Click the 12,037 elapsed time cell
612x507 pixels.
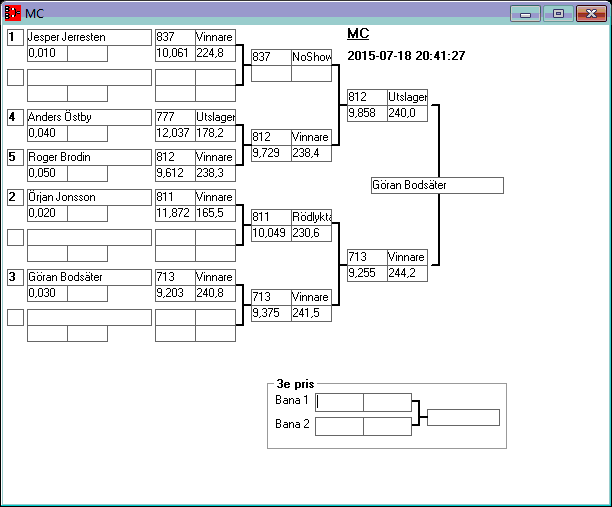[175, 132]
